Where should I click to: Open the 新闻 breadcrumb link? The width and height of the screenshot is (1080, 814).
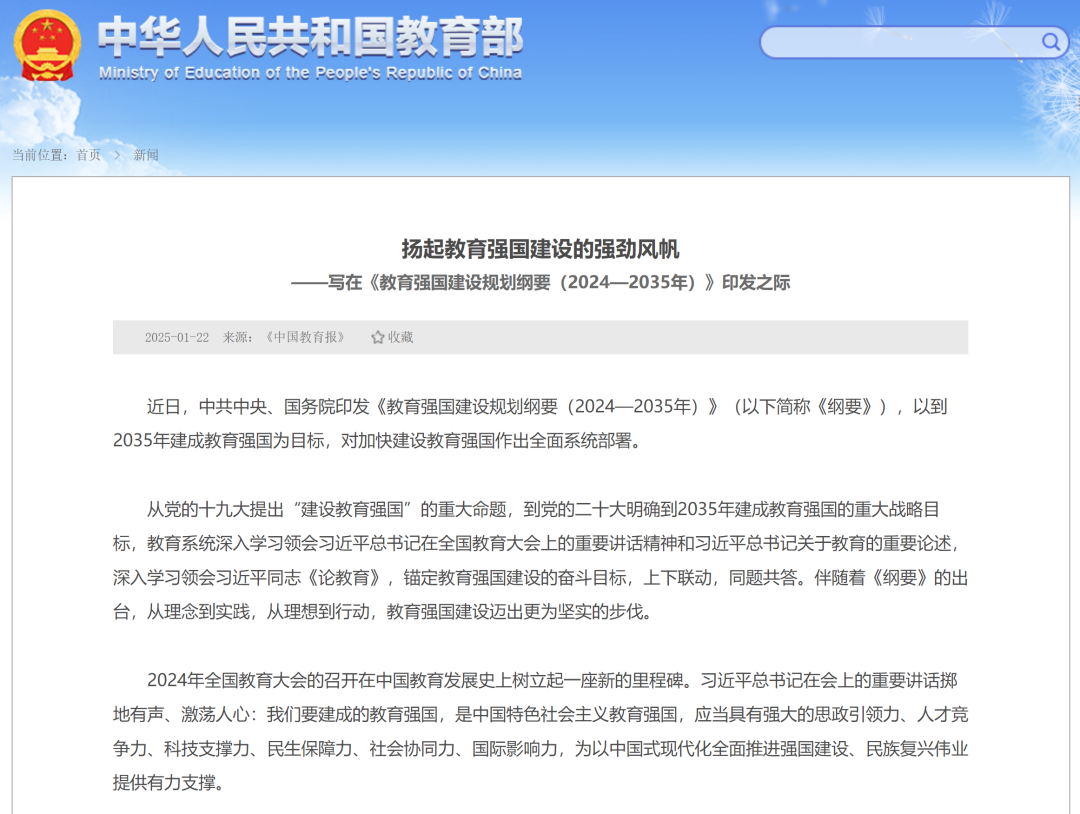click(x=146, y=155)
